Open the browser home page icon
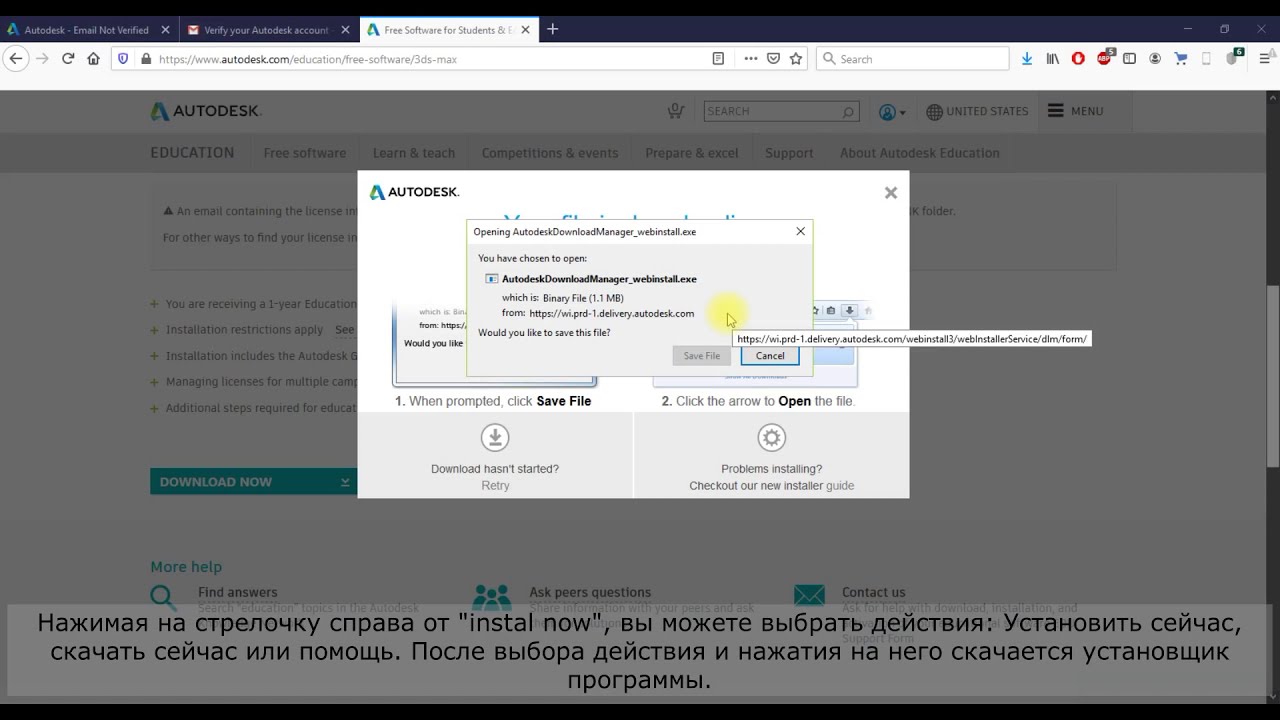The height and width of the screenshot is (720, 1280). 93,59
